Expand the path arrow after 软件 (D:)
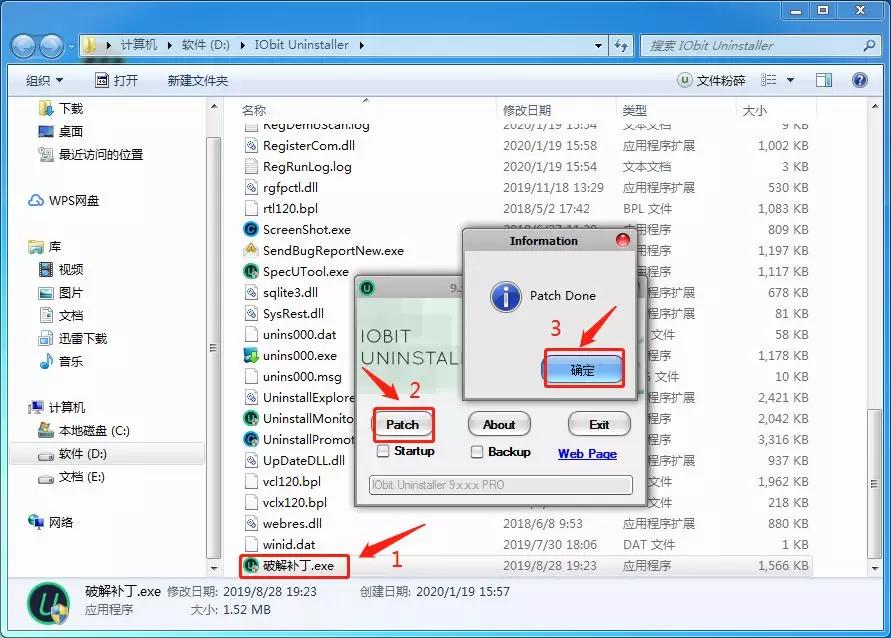The height and width of the screenshot is (638, 891). 242,45
